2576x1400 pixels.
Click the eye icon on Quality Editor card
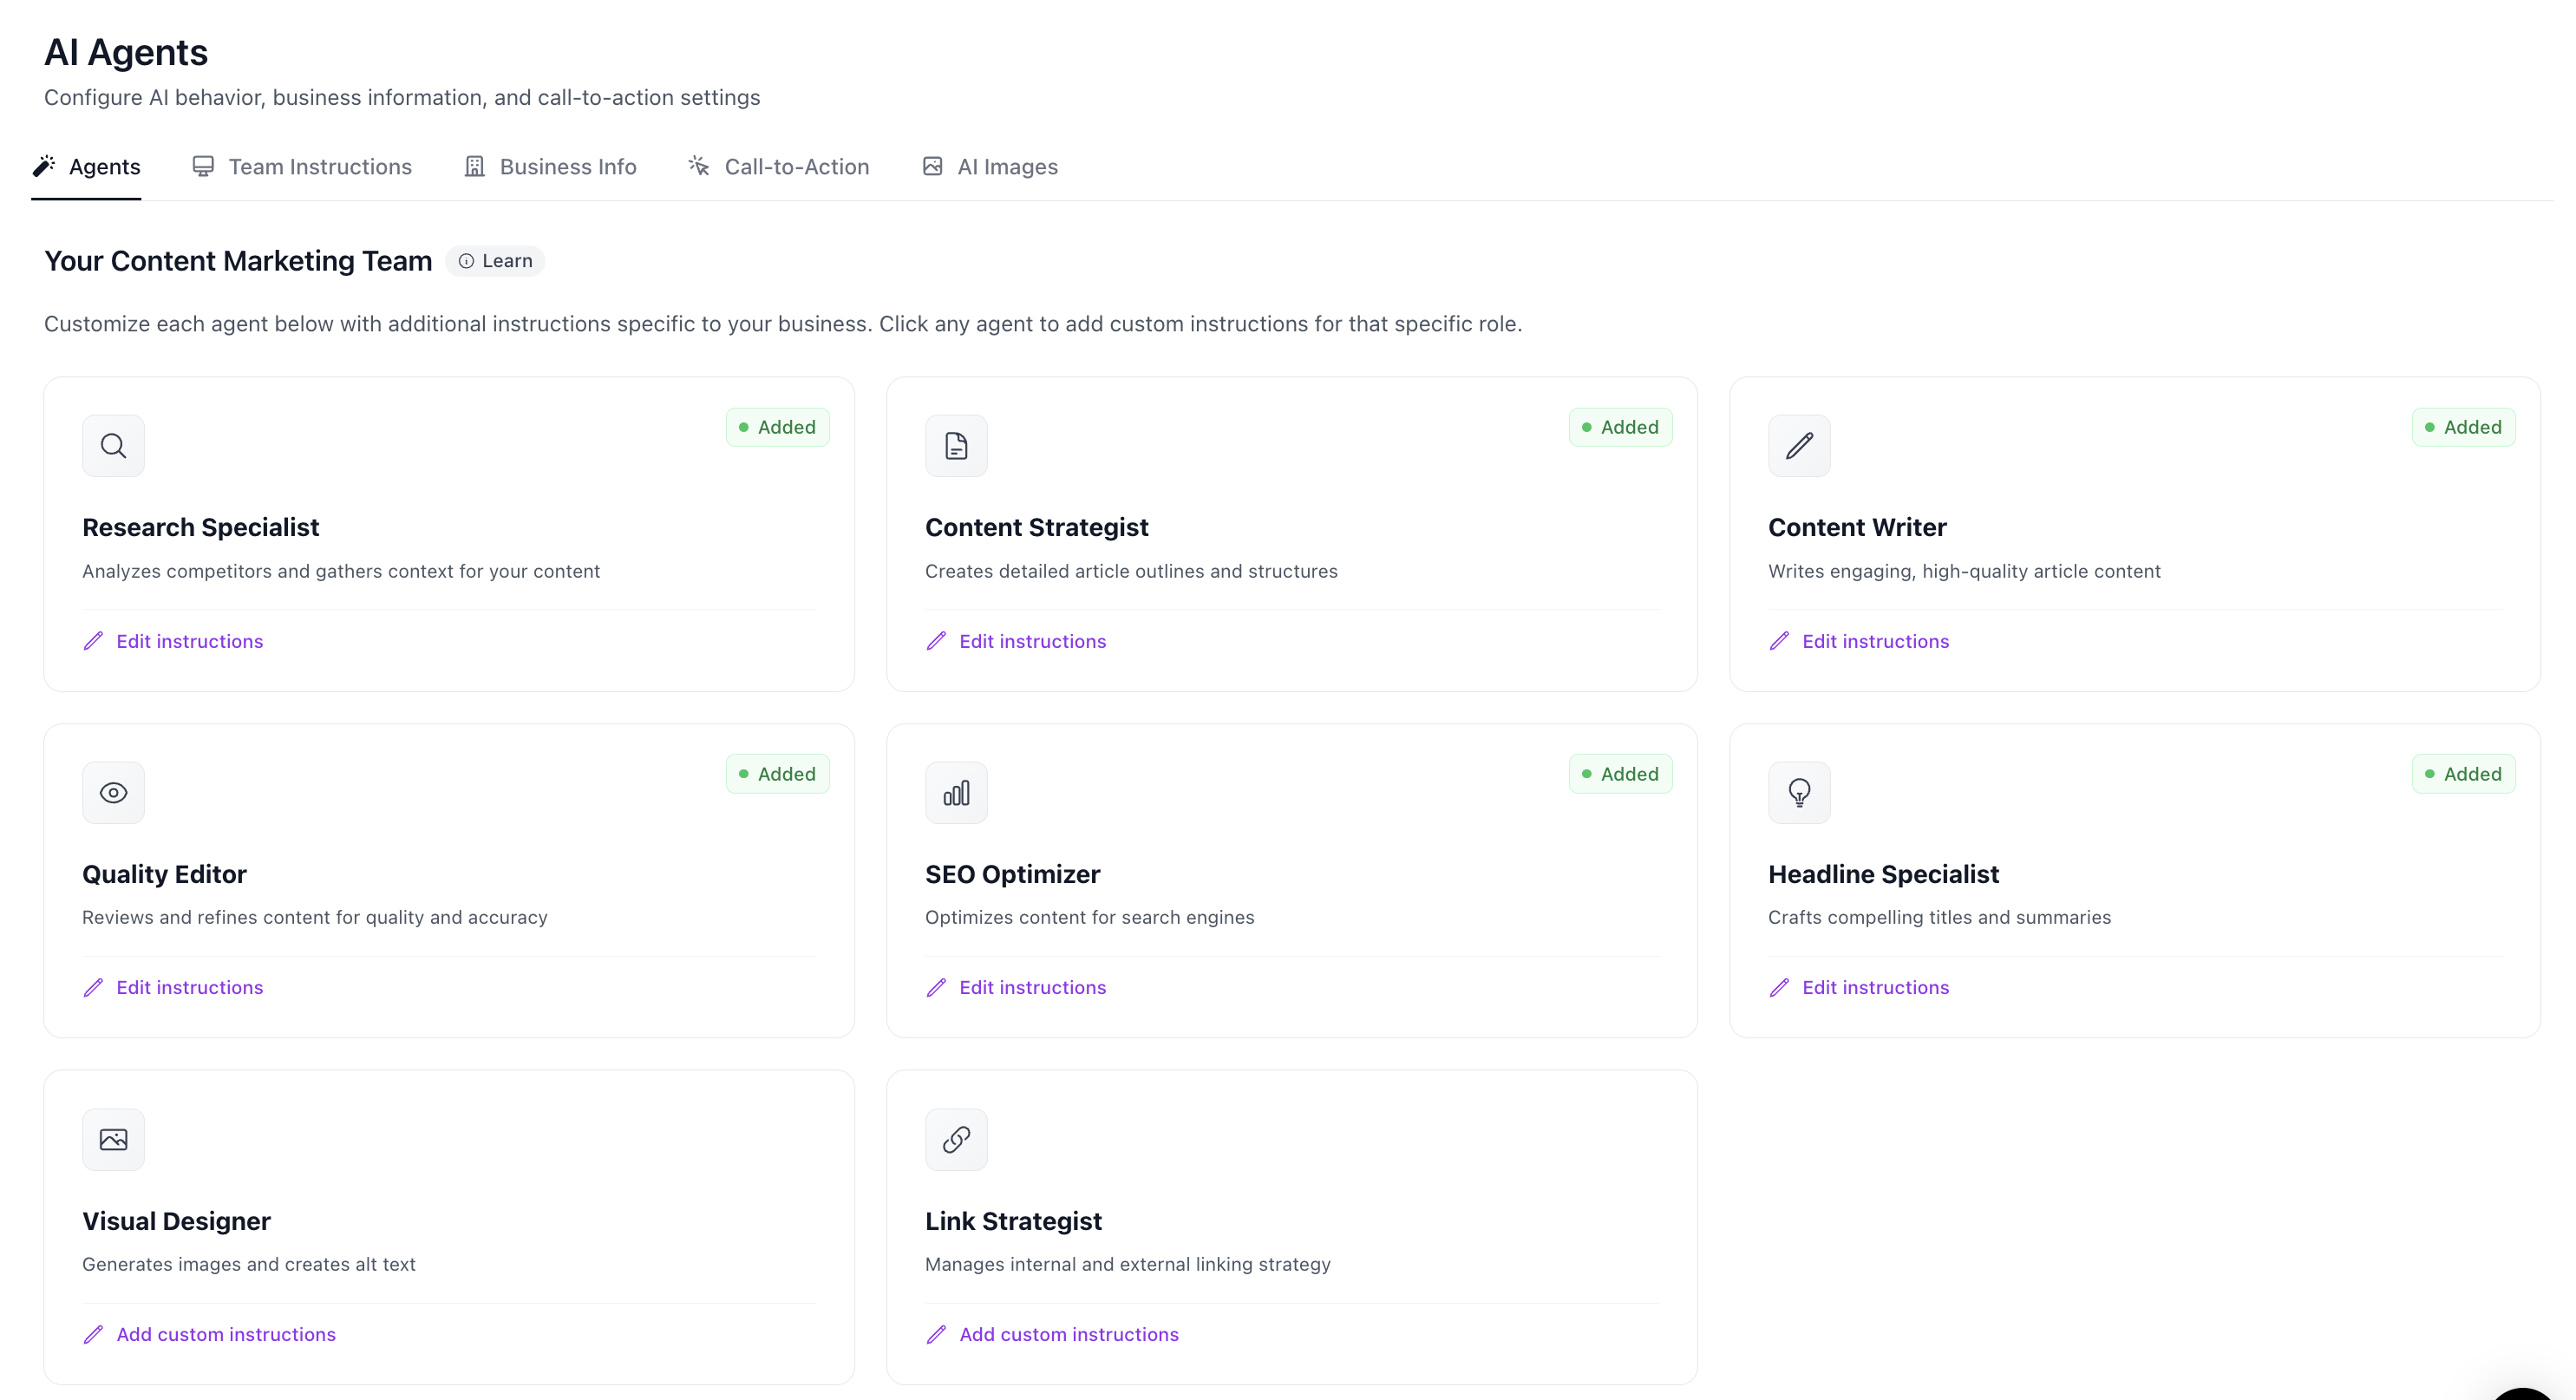pyautogui.click(x=113, y=792)
